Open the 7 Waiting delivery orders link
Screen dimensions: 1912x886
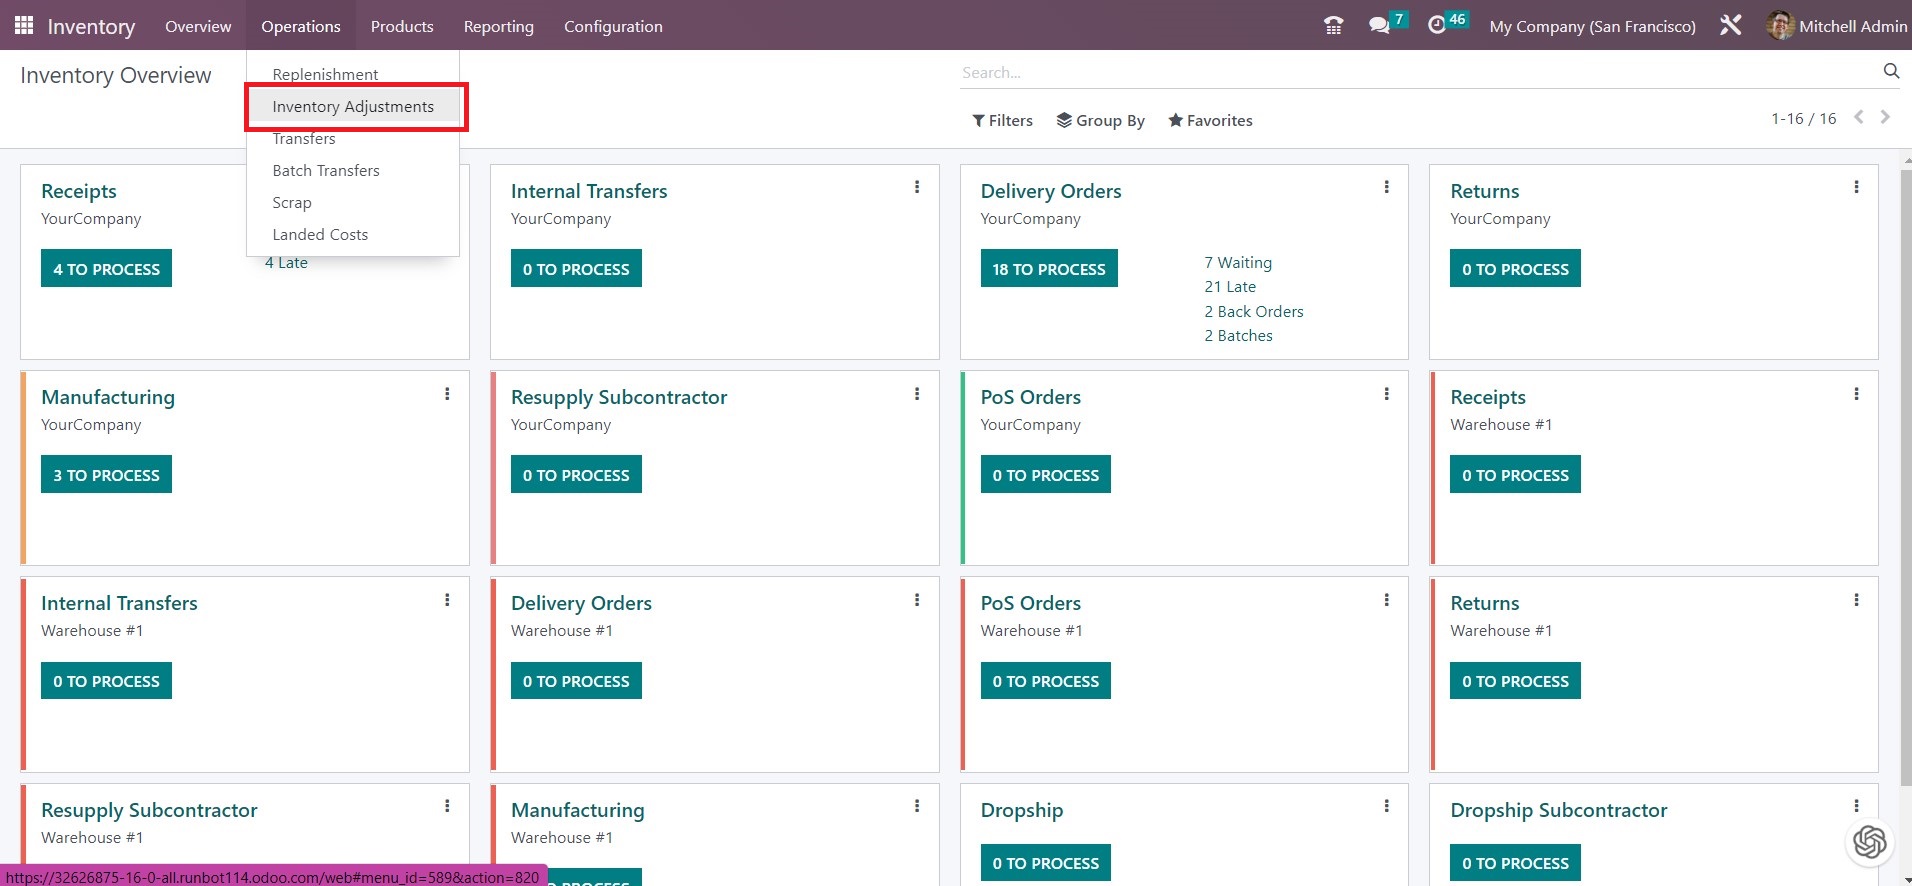tap(1238, 262)
